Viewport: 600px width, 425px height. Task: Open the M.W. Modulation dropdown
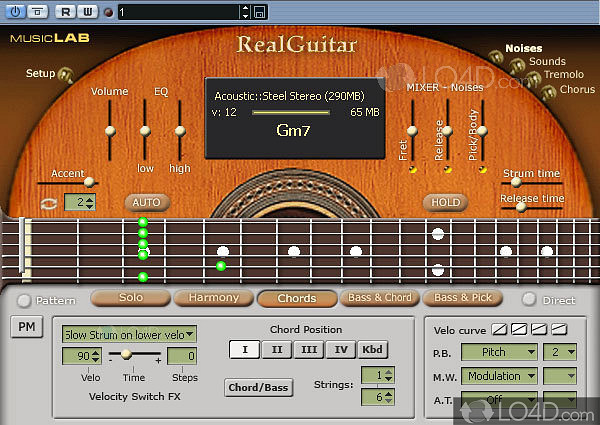(x=499, y=376)
